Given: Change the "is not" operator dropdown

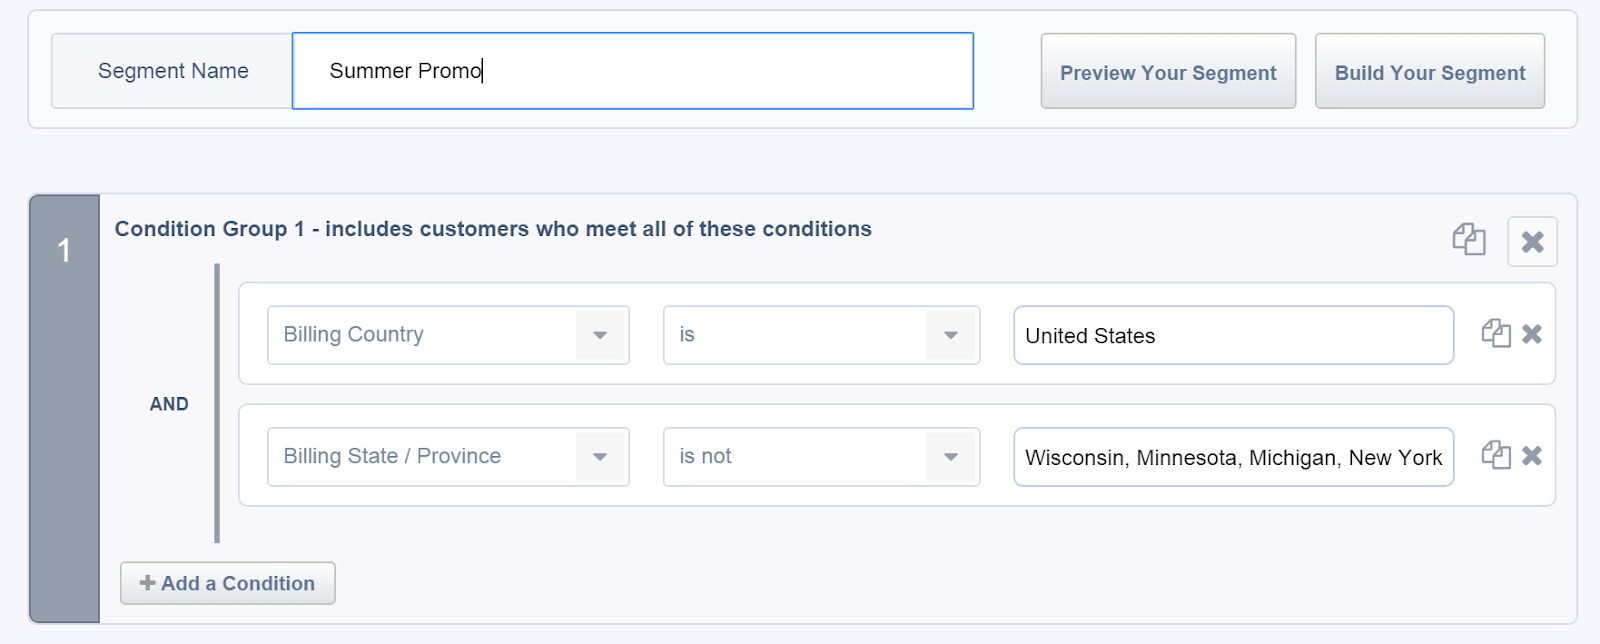Looking at the screenshot, I should (x=821, y=457).
